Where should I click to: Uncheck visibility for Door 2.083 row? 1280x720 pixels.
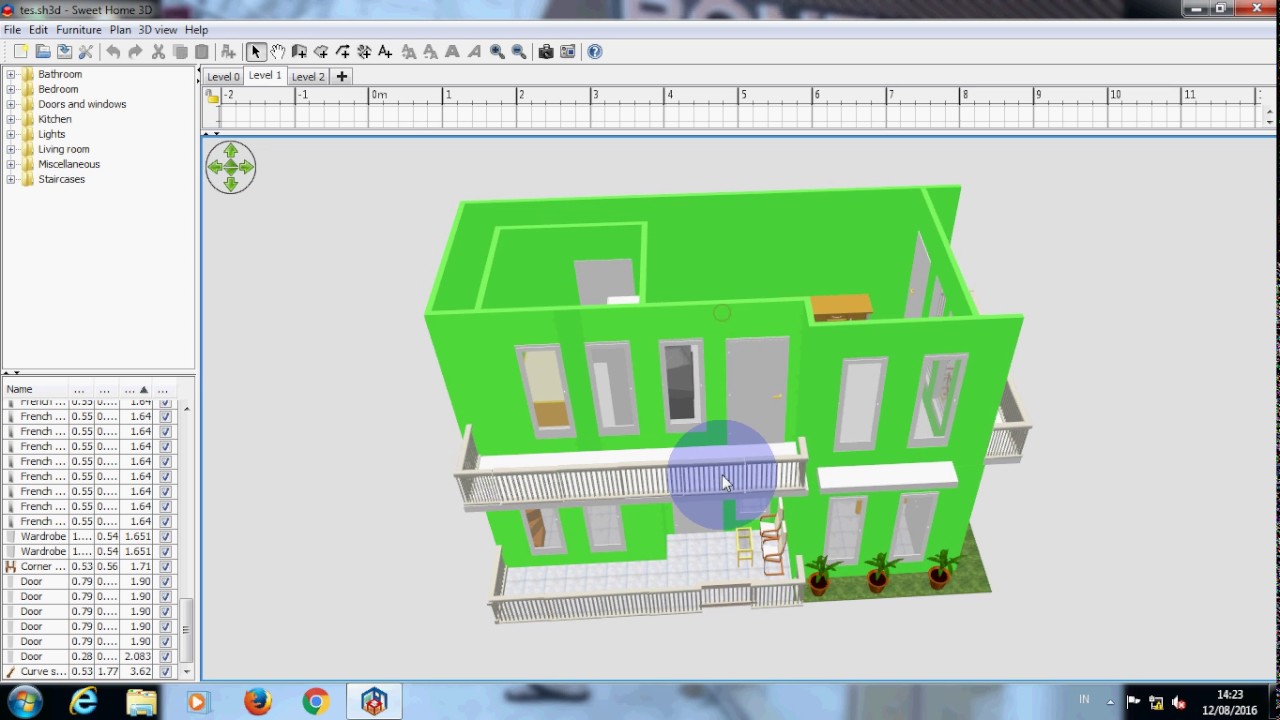tap(165, 657)
